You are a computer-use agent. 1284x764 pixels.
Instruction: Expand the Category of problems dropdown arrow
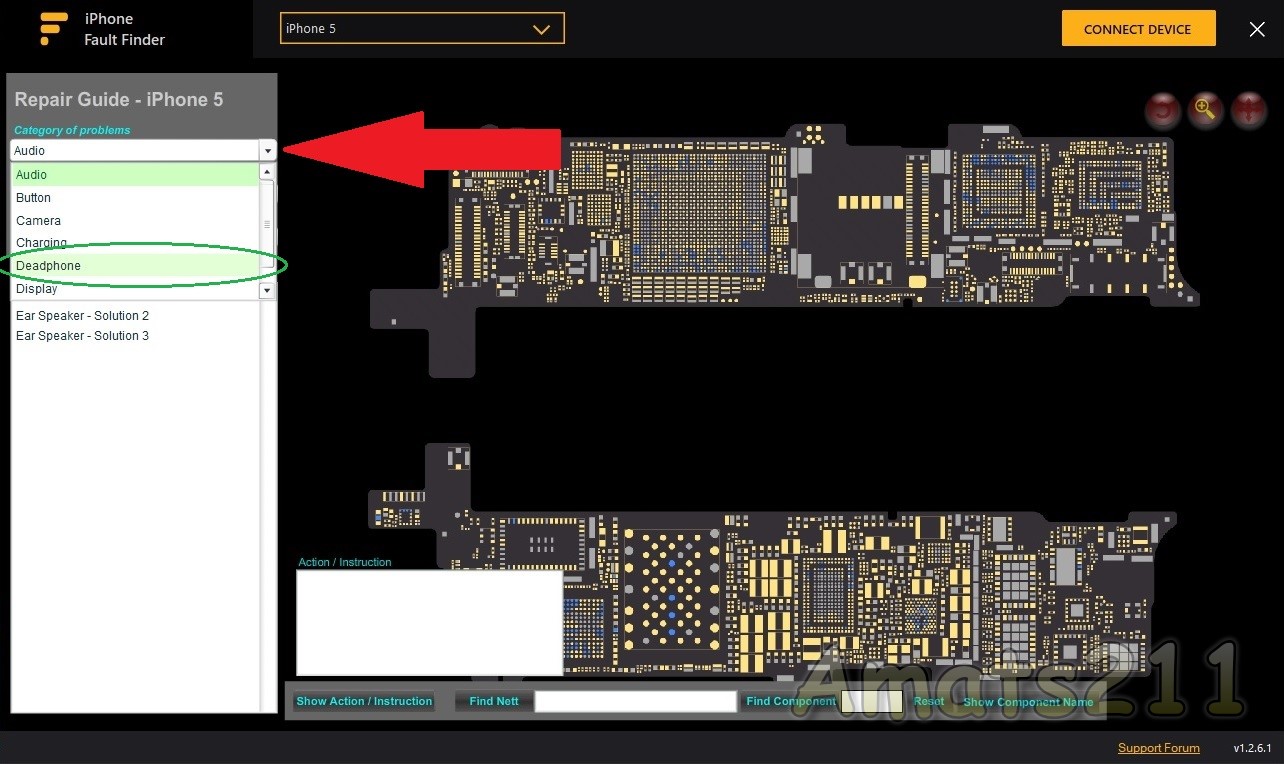[267, 151]
